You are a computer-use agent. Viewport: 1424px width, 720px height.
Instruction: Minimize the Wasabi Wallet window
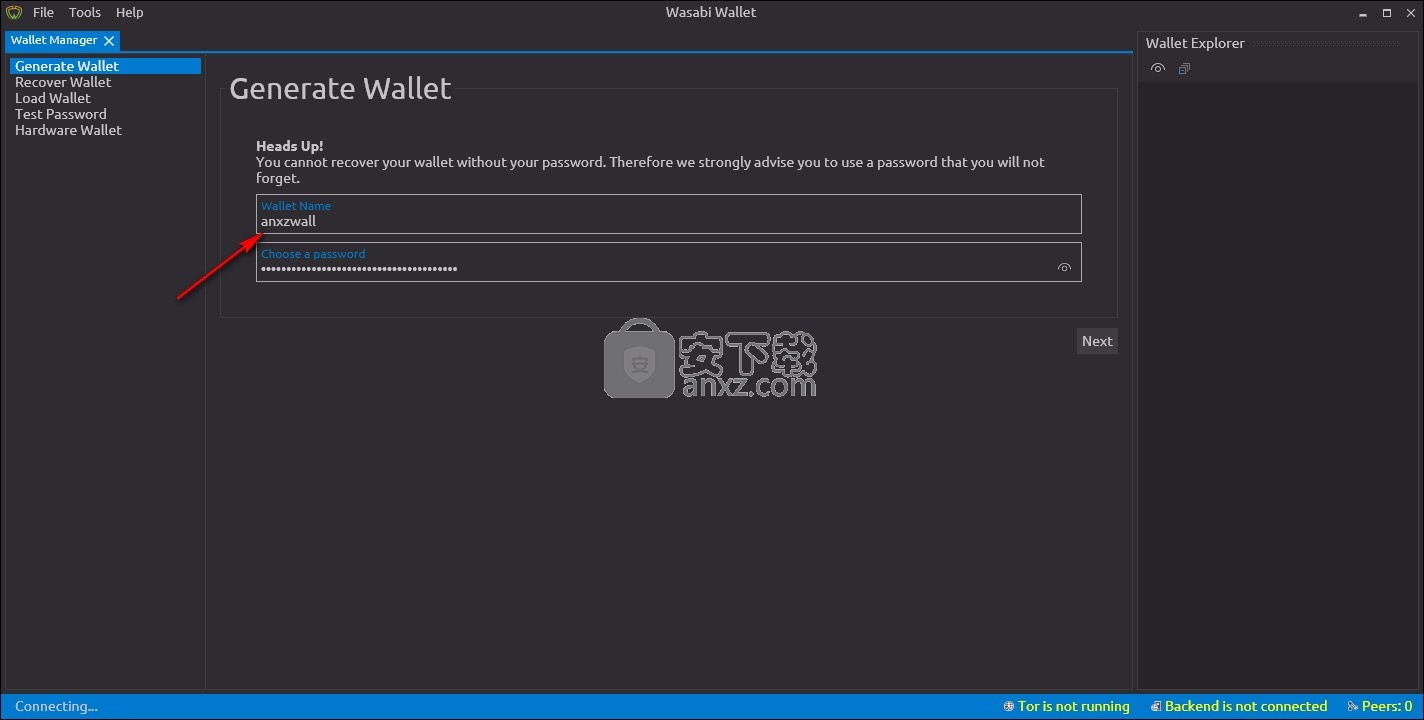coord(1363,13)
